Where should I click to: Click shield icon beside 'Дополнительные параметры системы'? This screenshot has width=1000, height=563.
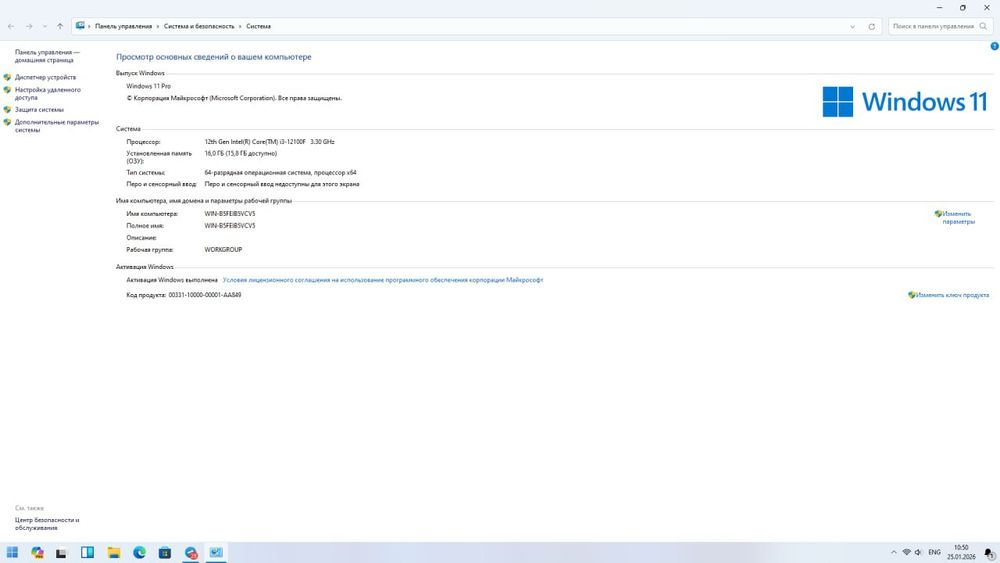[8, 122]
